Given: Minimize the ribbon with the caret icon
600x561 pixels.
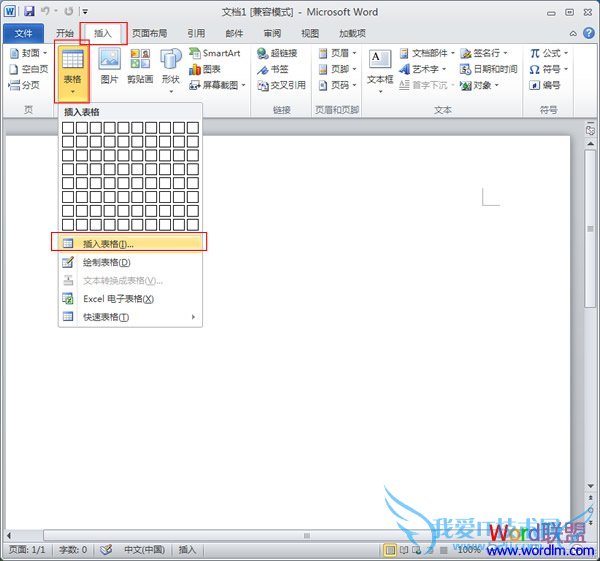Looking at the screenshot, I should coord(573,34).
